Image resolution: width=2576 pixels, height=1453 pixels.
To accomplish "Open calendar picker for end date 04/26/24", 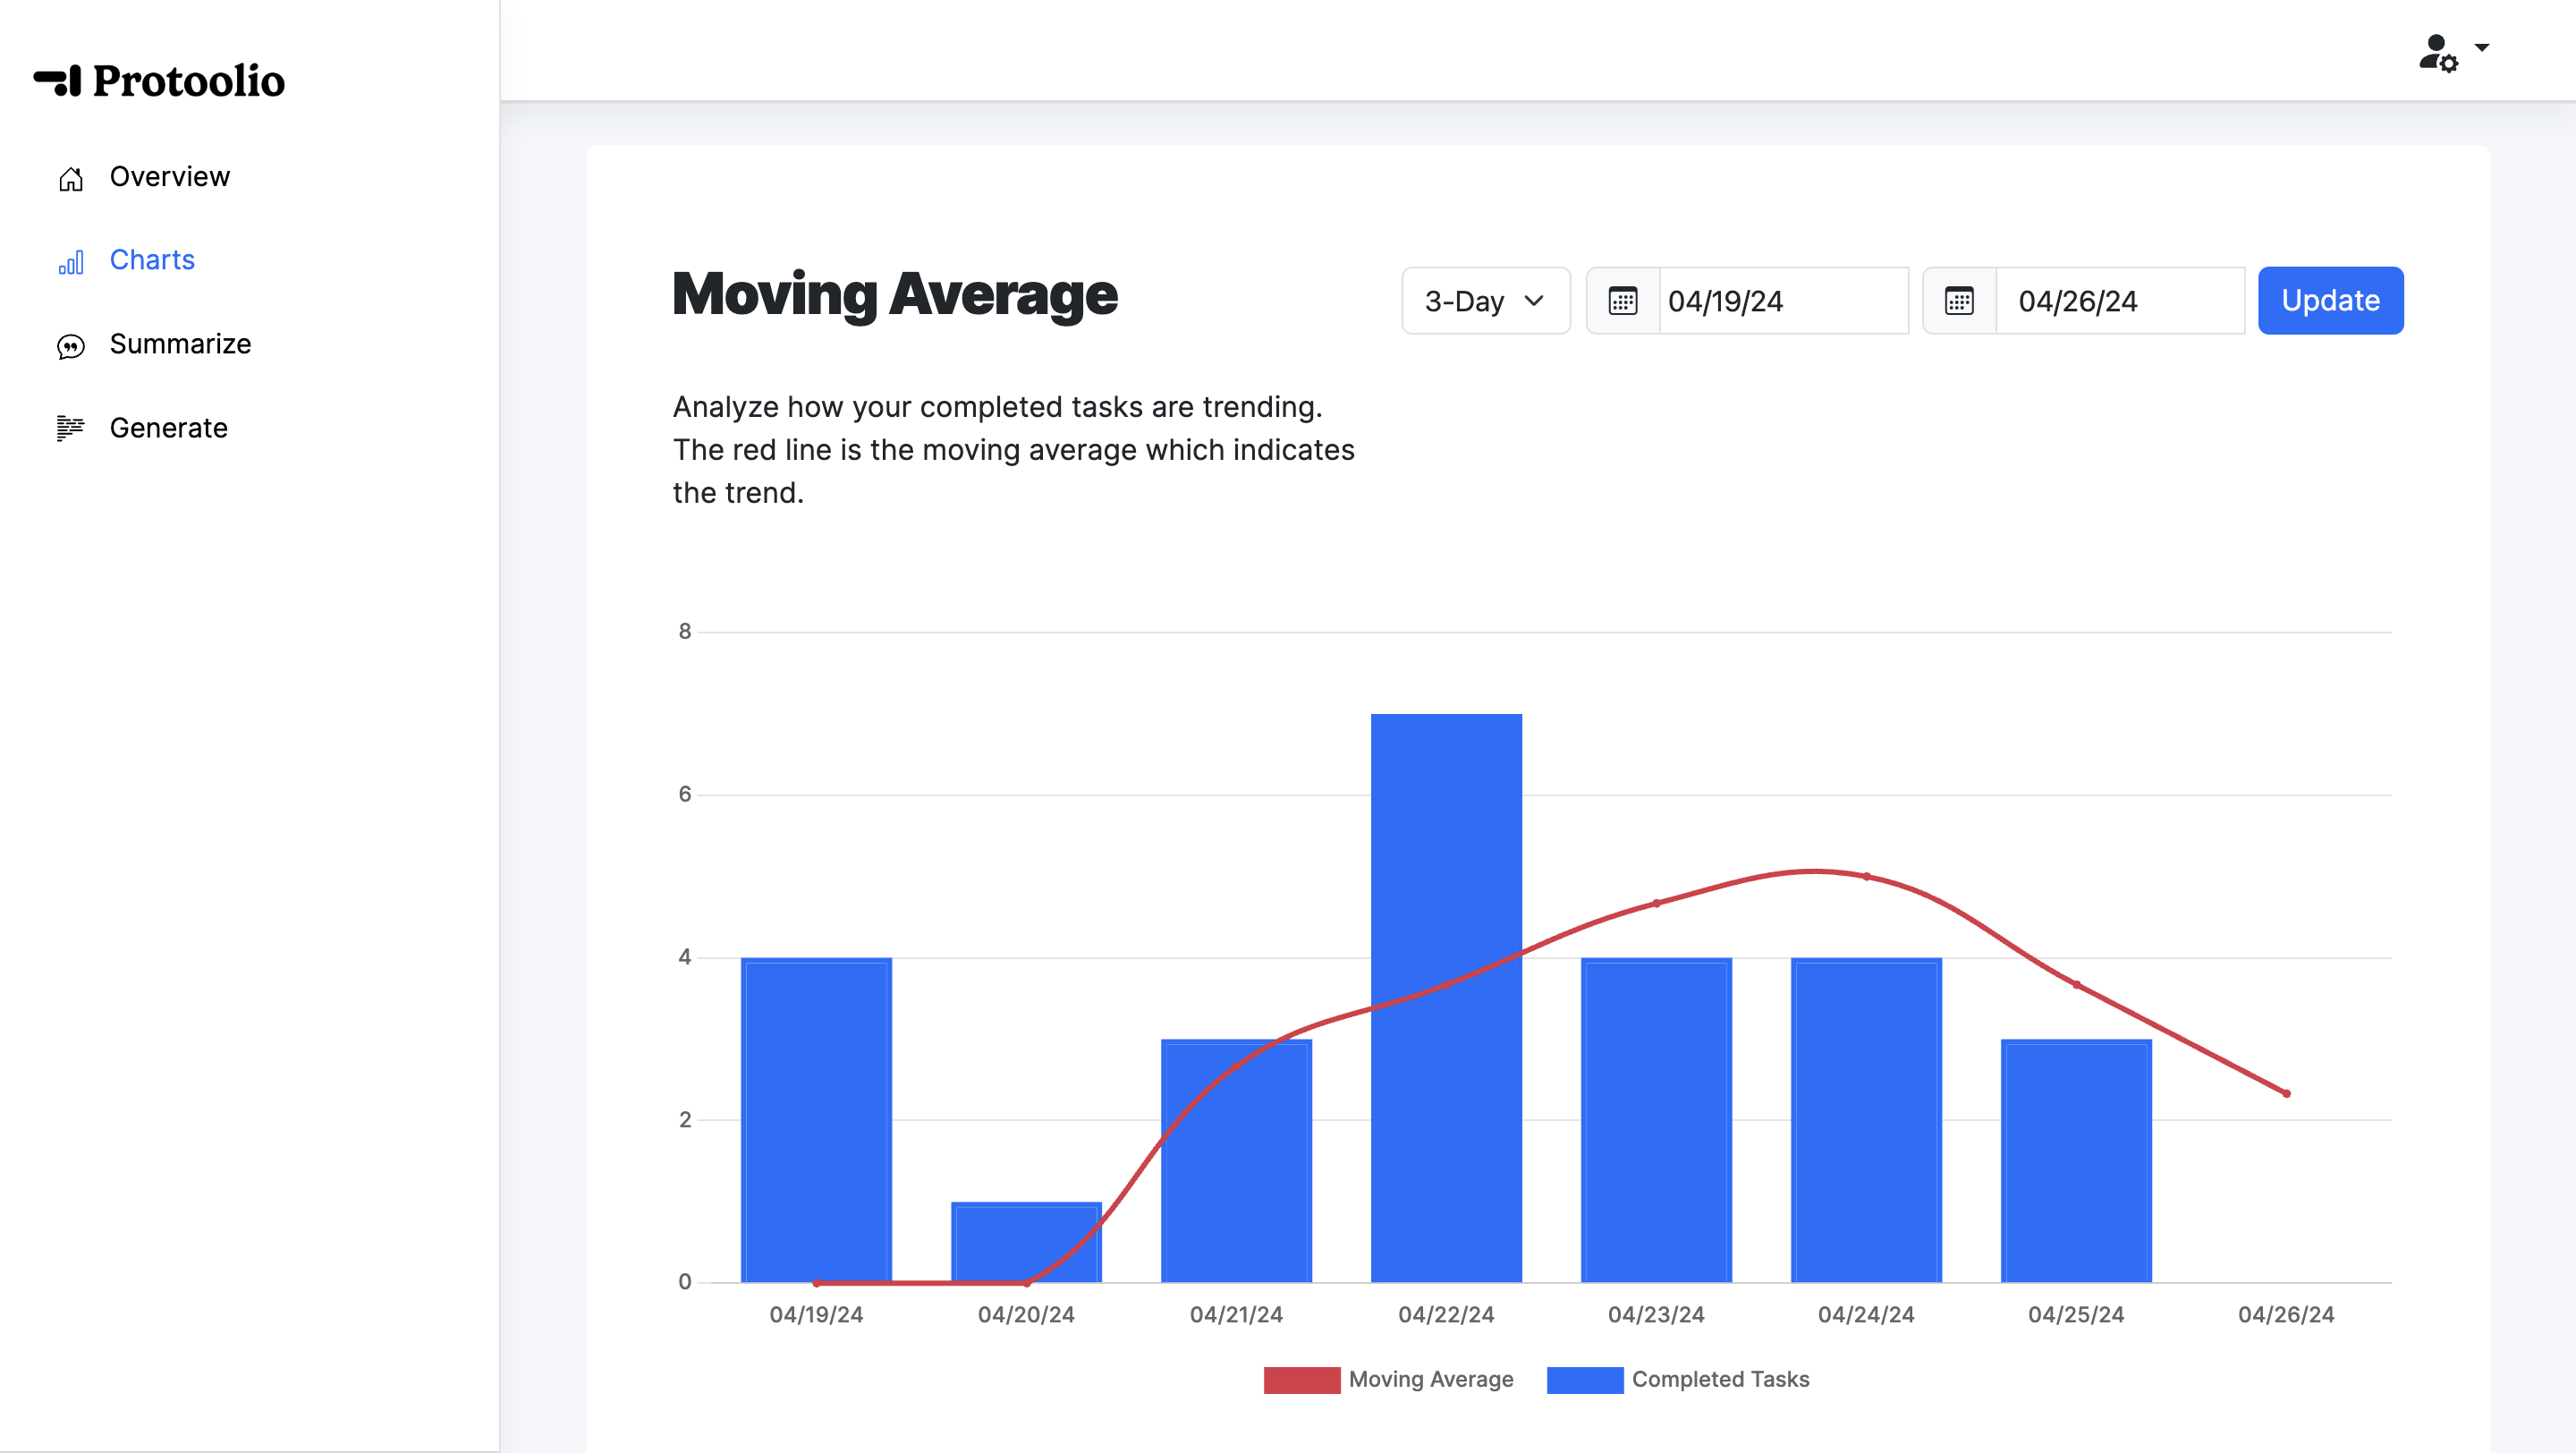I will click(1959, 301).
